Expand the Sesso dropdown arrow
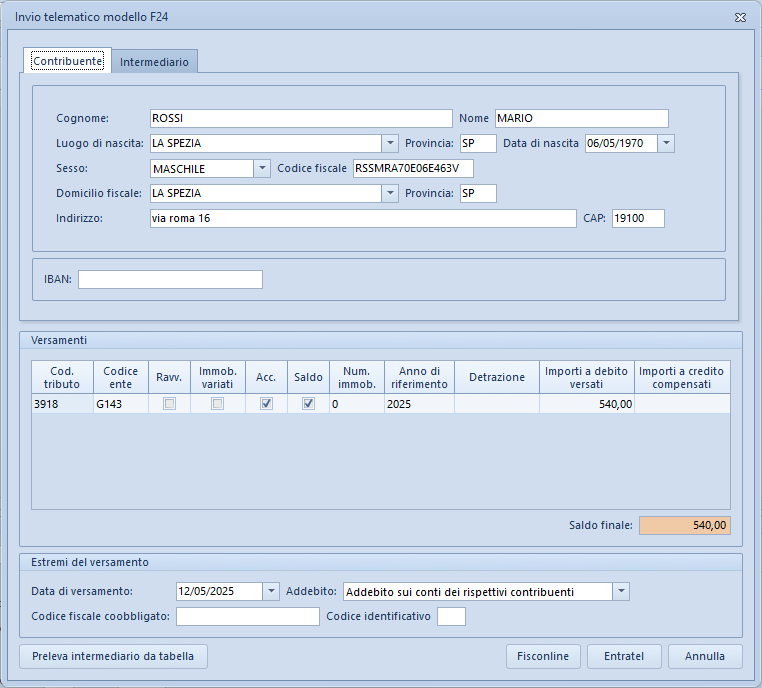Image resolution: width=762 pixels, height=688 pixels. [262, 169]
